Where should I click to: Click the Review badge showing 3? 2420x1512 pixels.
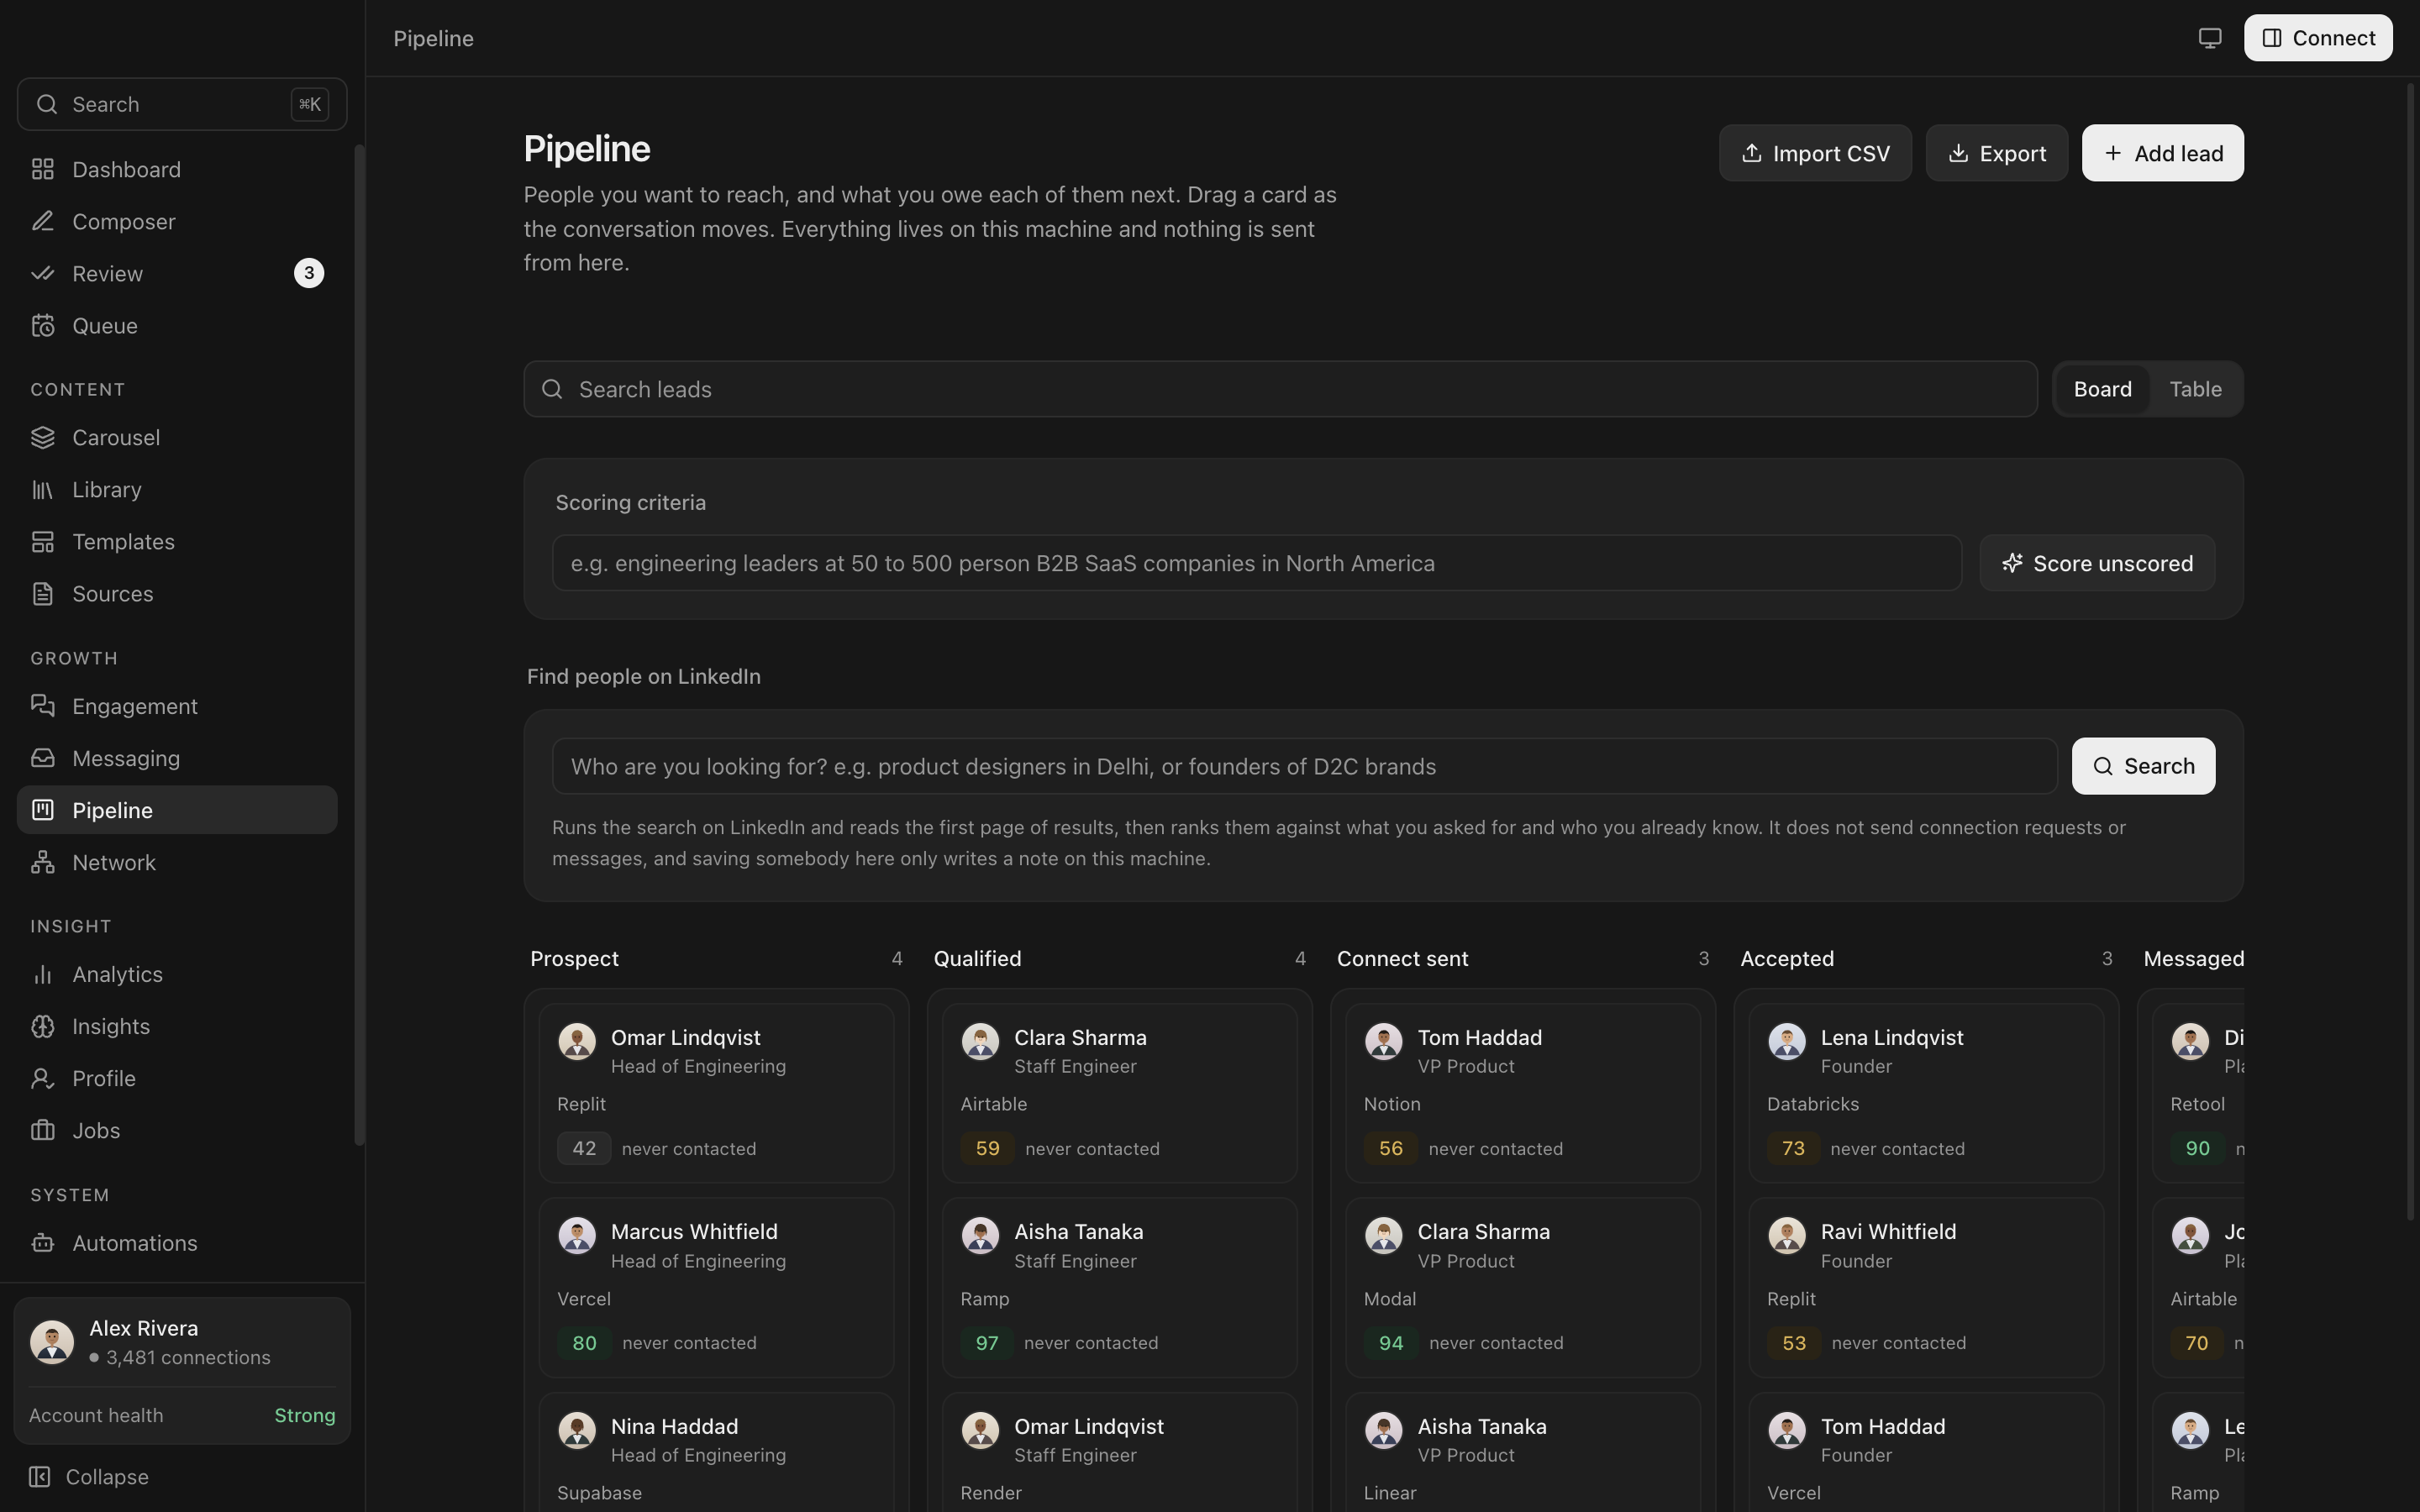click(x=309, y=273)
